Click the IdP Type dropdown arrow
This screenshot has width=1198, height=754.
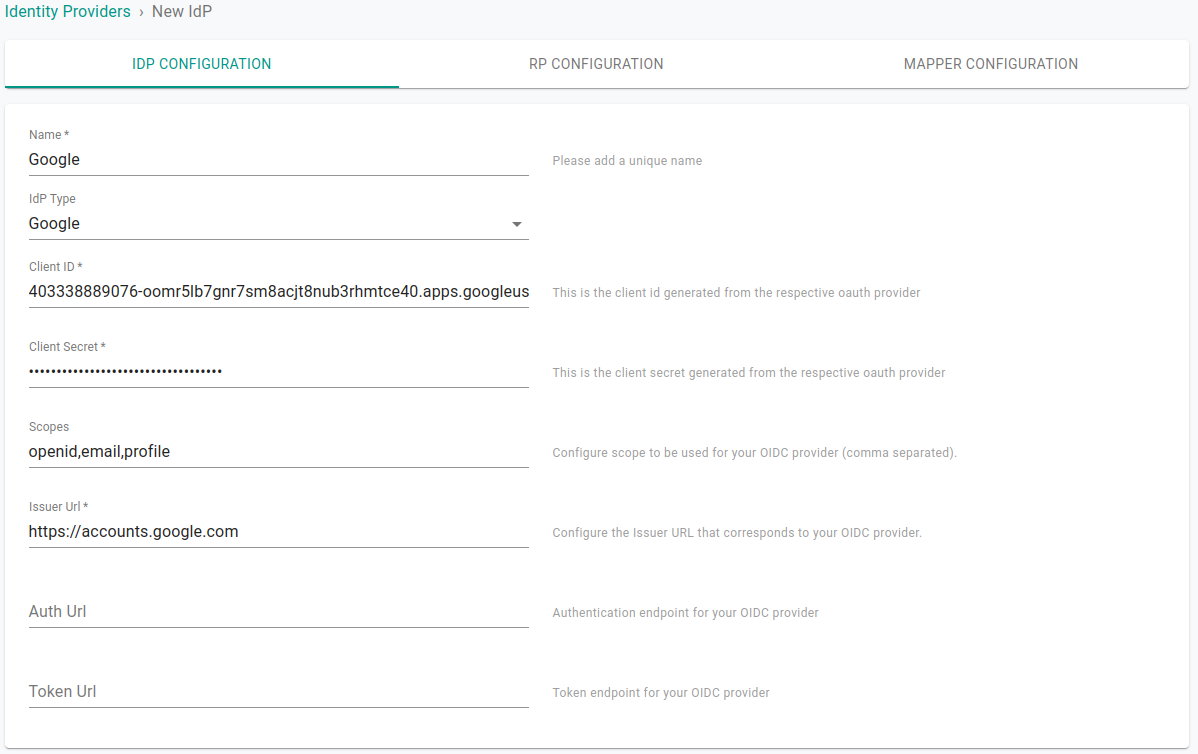516,225
